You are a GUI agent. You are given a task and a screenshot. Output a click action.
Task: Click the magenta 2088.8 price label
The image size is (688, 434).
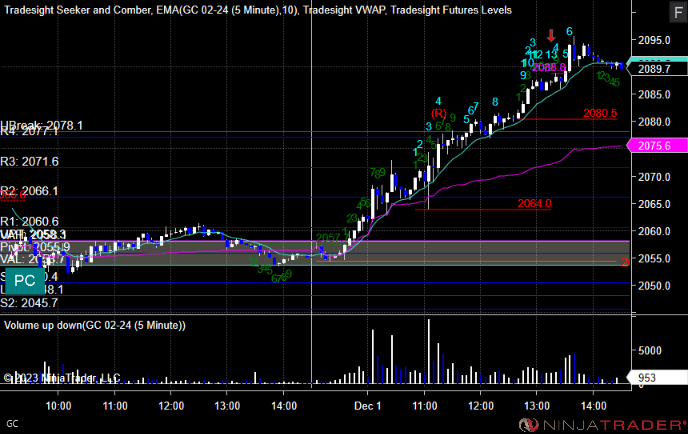[x=549, y=67]
